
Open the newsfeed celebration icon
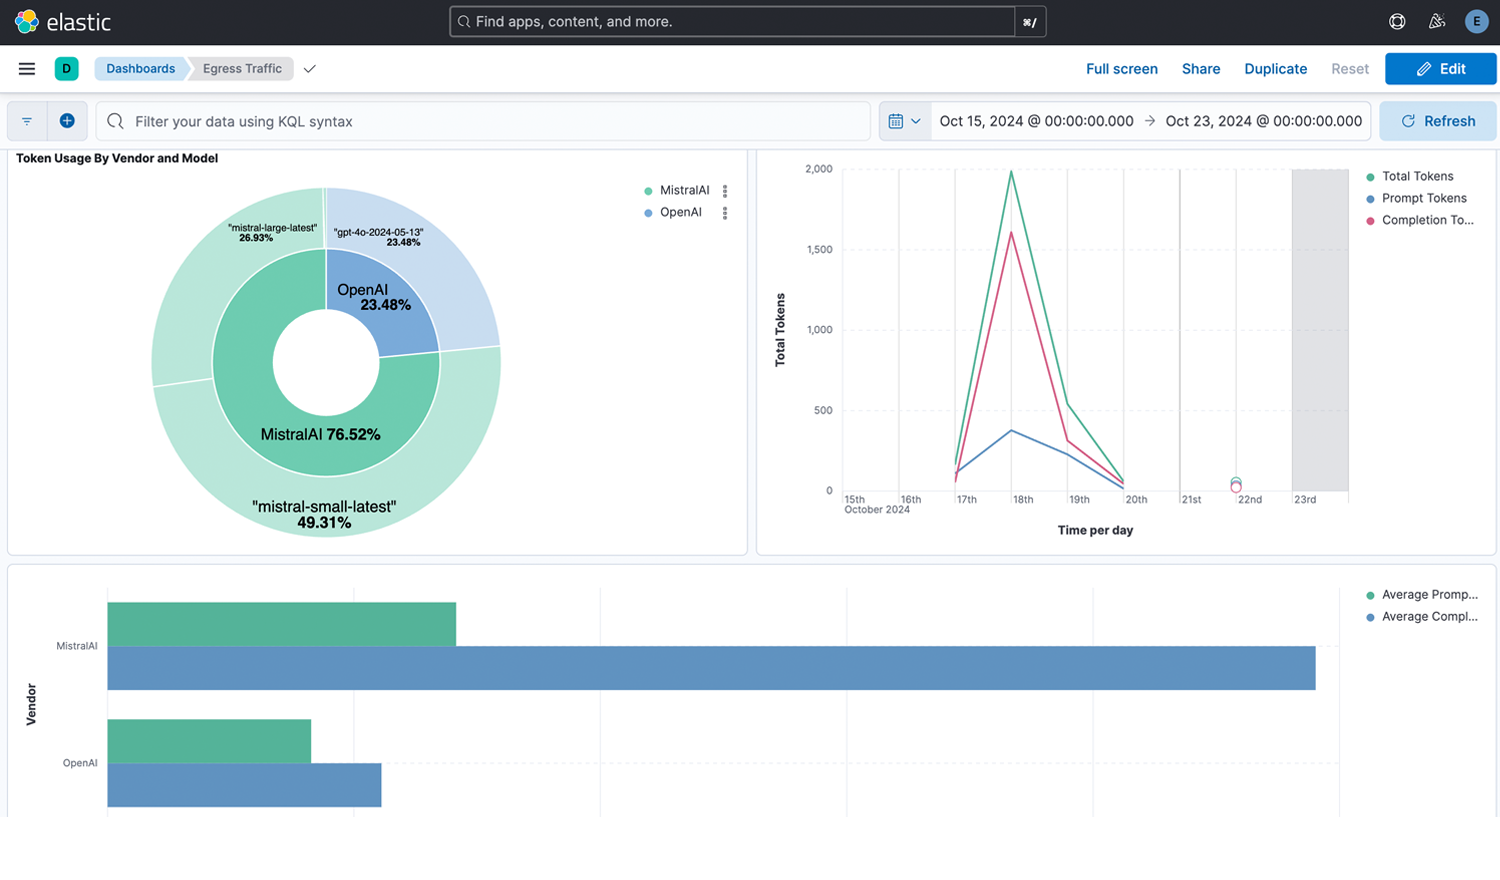pos(1437,21)
